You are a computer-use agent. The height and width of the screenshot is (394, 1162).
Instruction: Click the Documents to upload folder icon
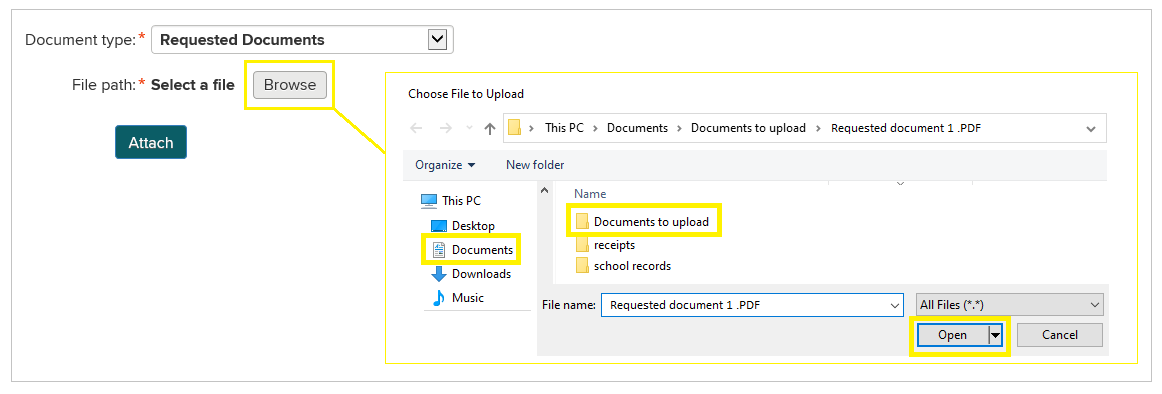[582, 221]
